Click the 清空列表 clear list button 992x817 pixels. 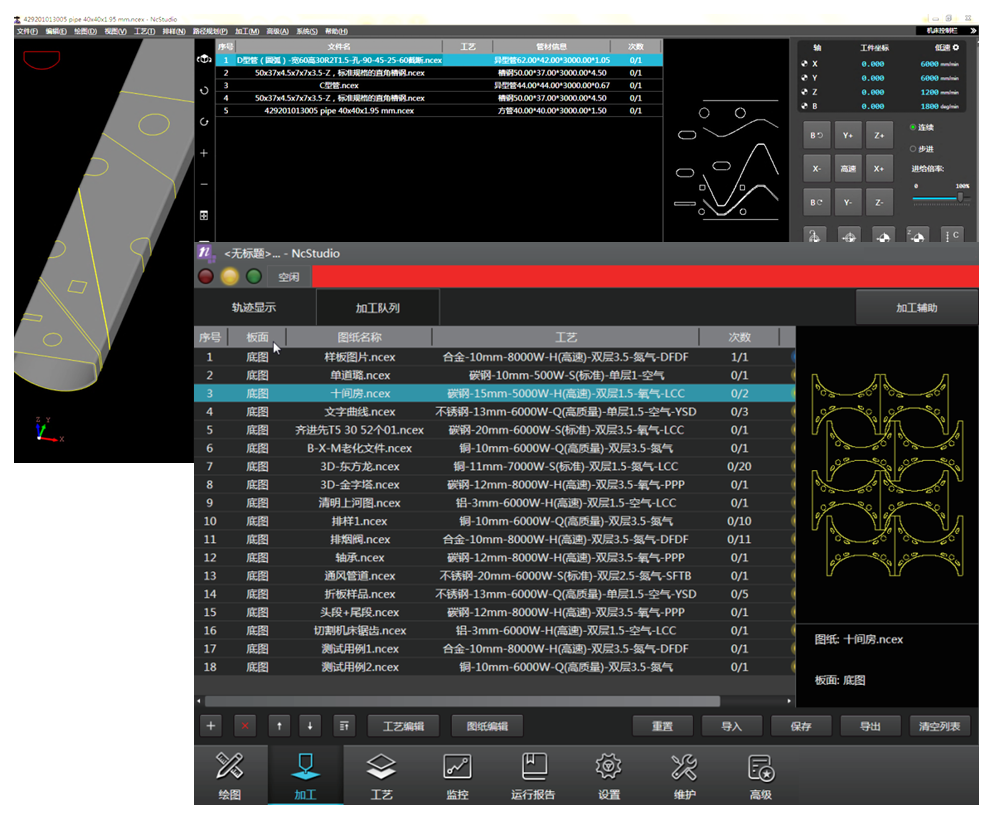tap(939, 726)
